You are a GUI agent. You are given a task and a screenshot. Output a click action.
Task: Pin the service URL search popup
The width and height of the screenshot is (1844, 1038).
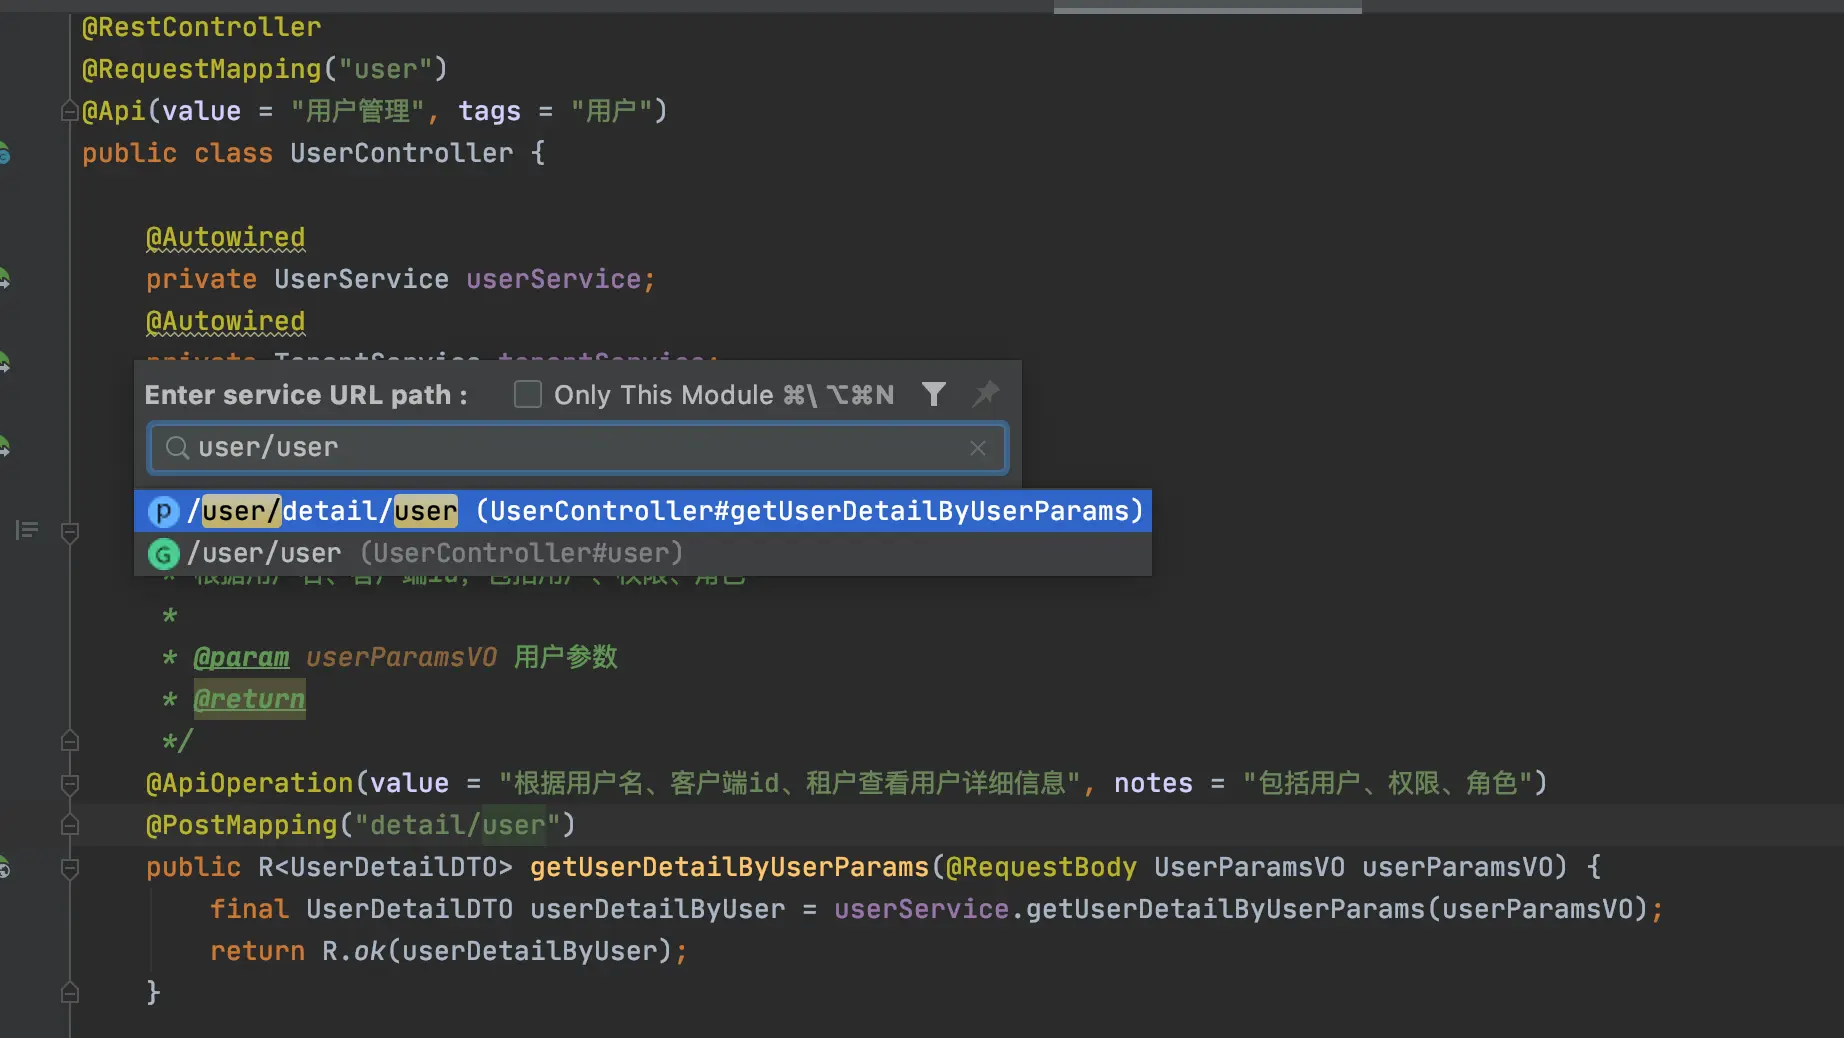tap(985, 394)
